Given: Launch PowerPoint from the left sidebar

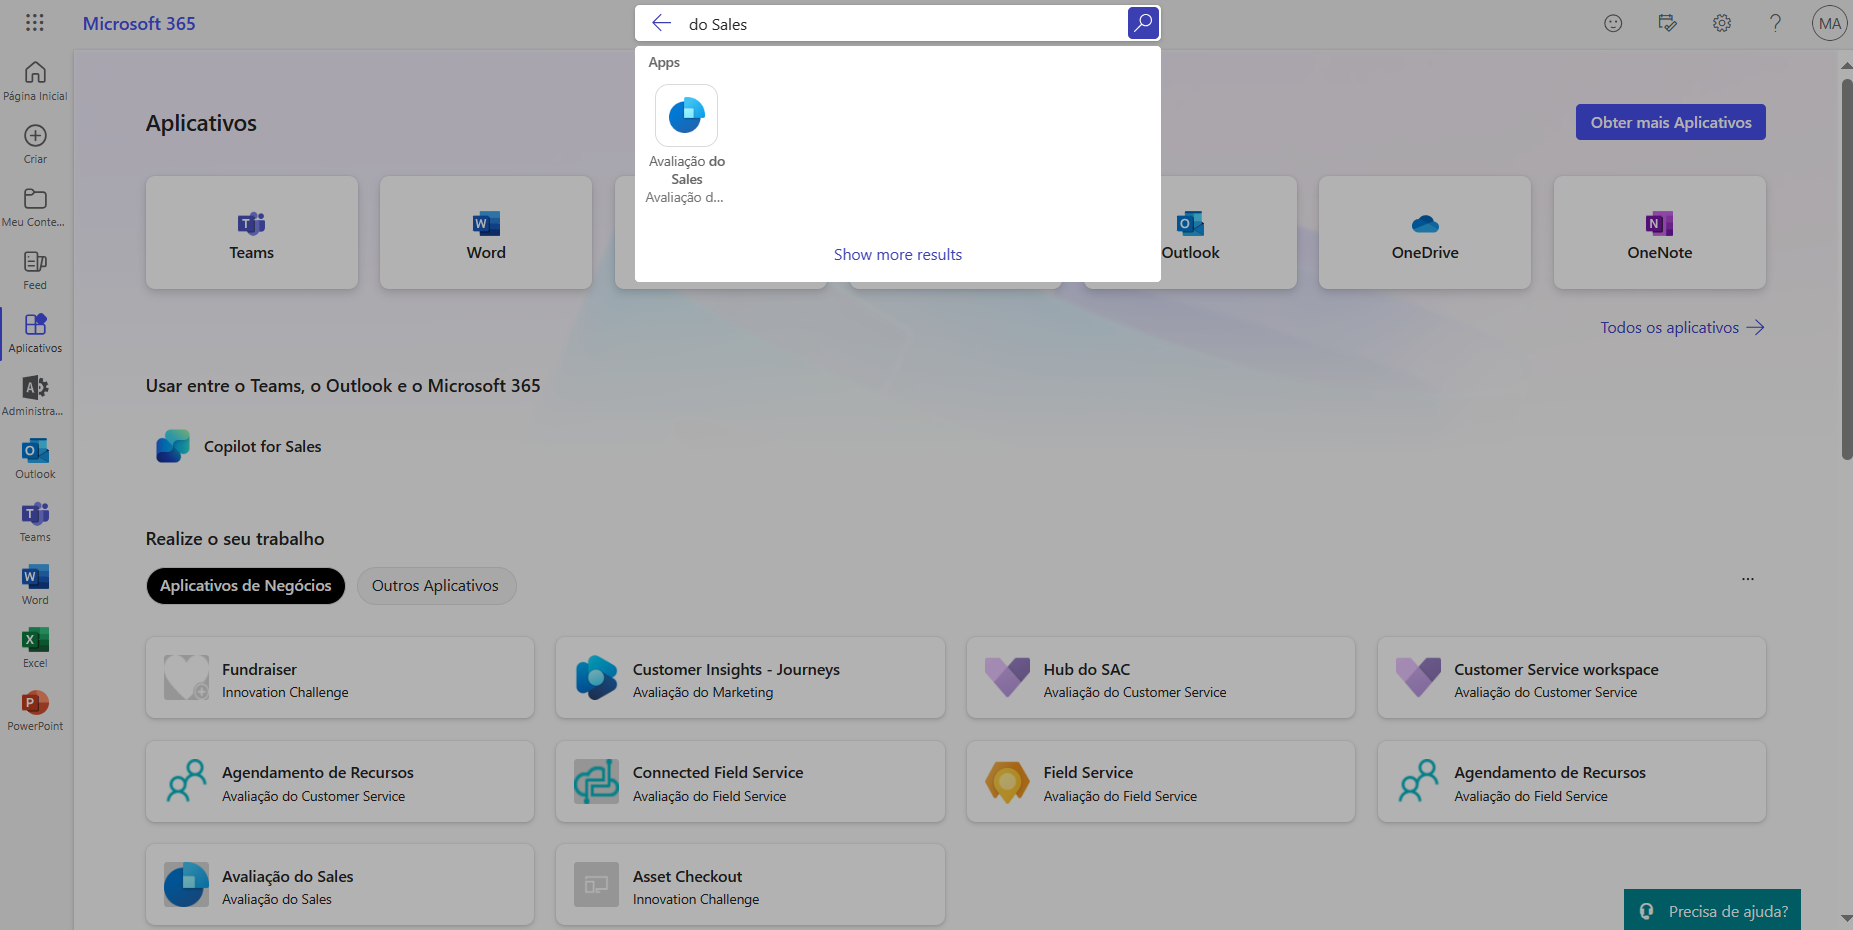Looking at the screenshot, I should point(35,711).
